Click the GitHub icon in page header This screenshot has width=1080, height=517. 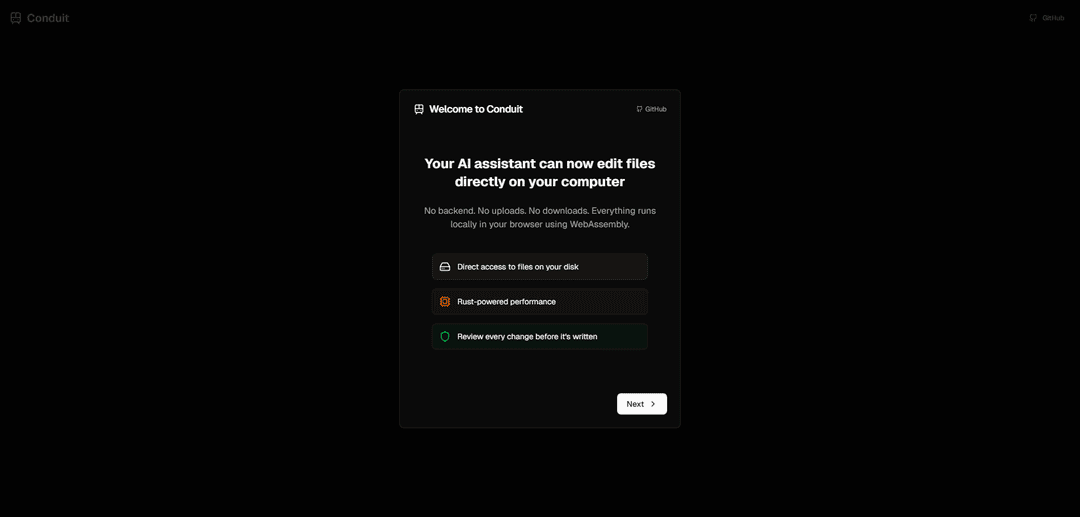pyautogui.click(x=1033, y=18)
